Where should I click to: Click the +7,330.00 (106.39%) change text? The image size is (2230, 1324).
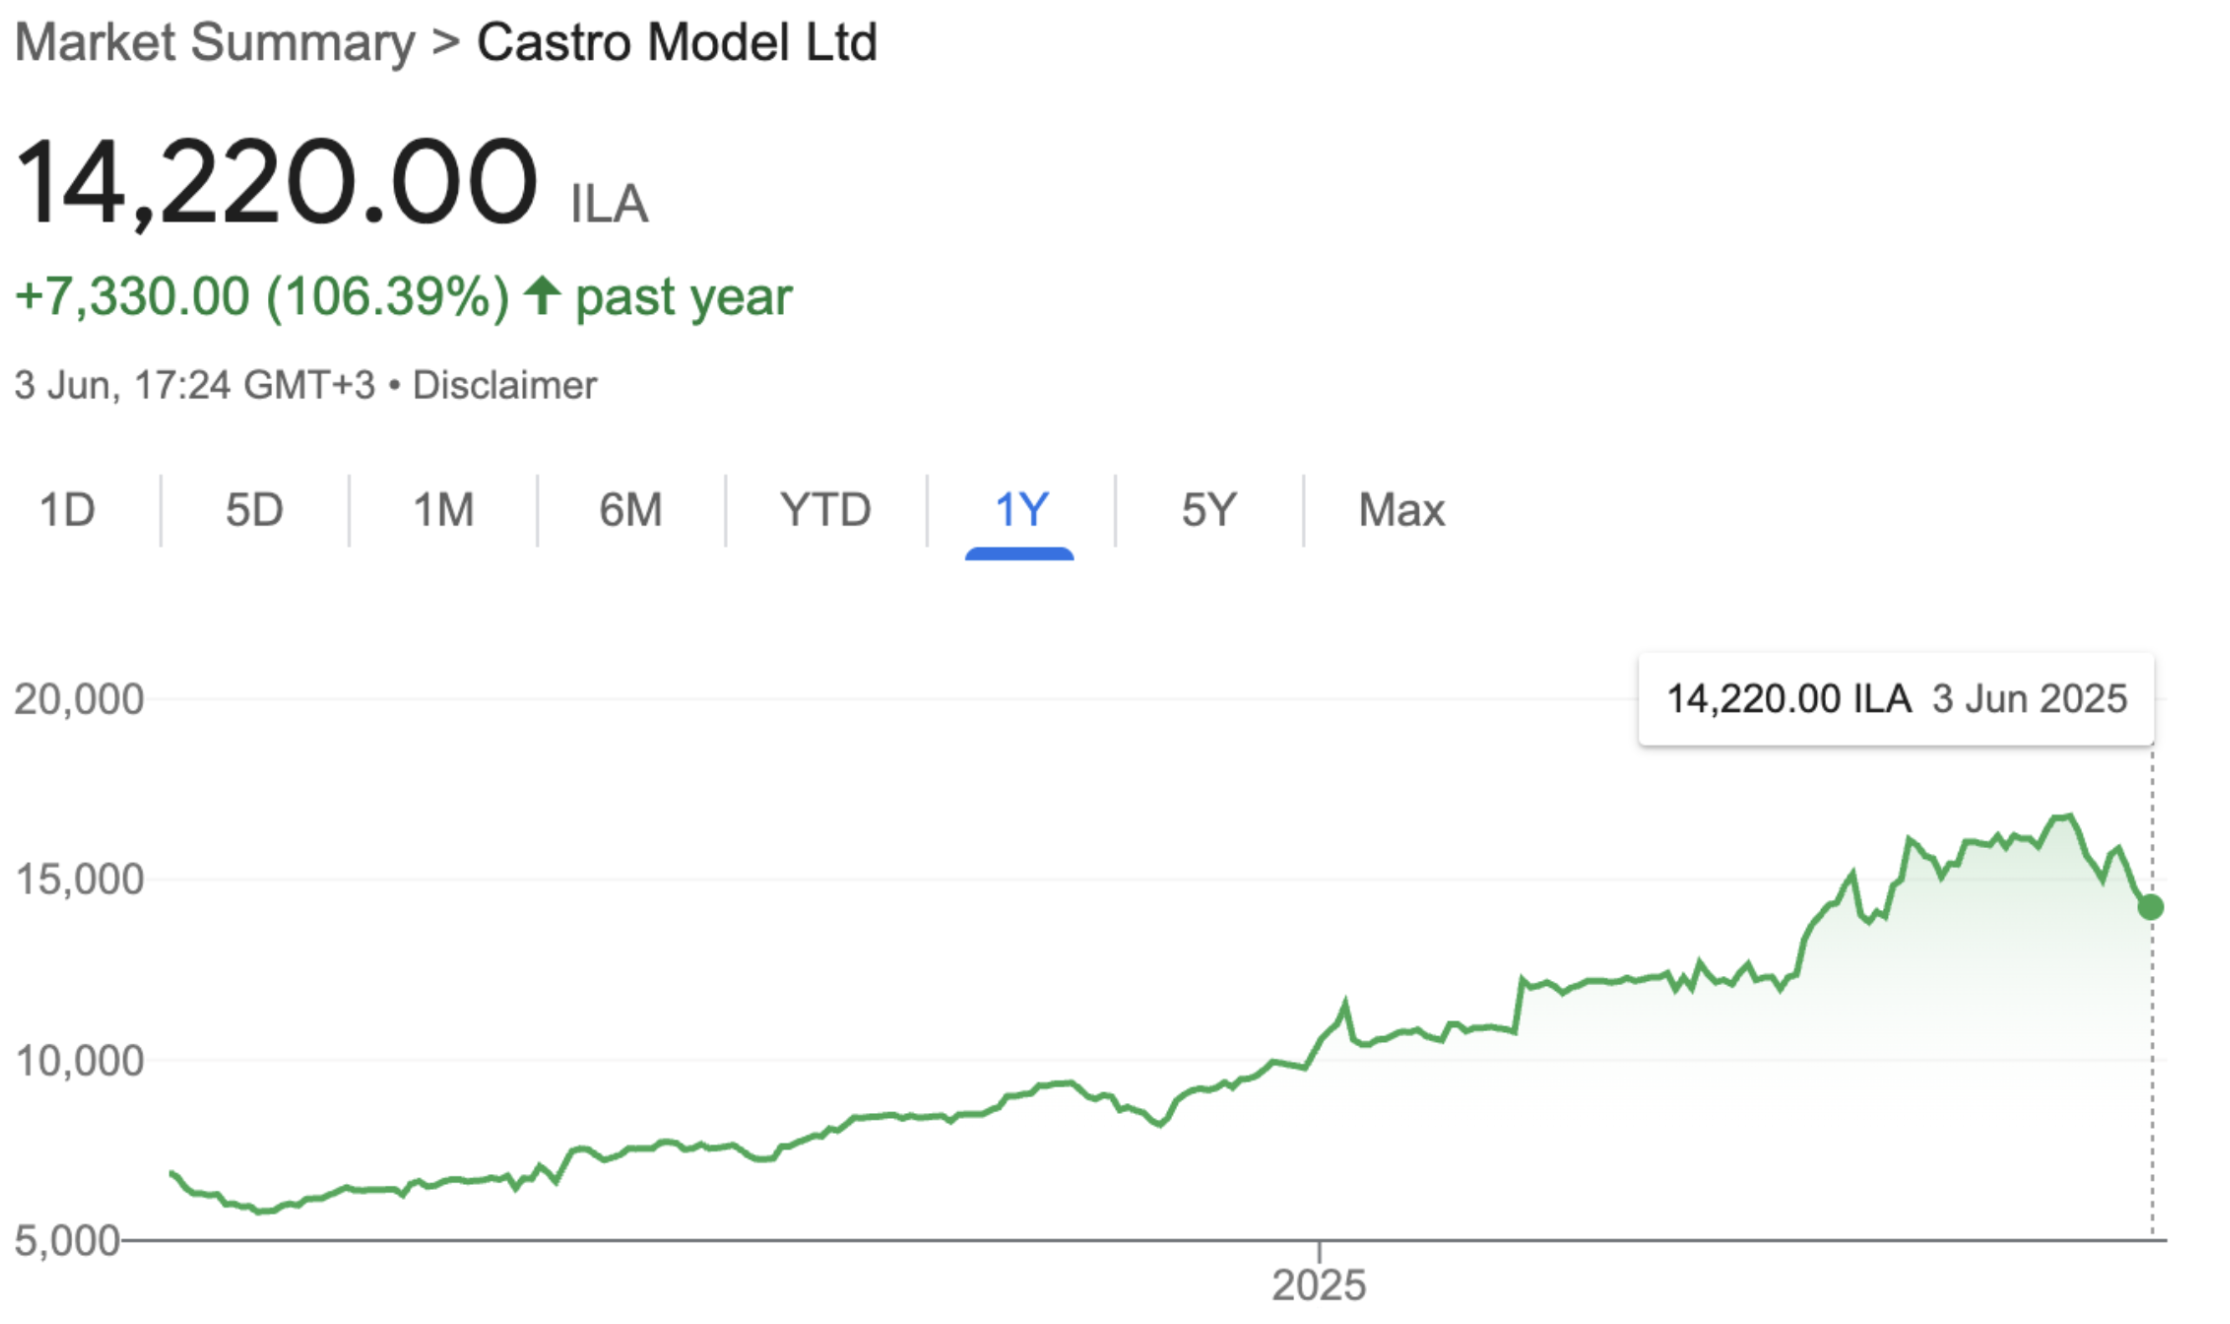262,297
